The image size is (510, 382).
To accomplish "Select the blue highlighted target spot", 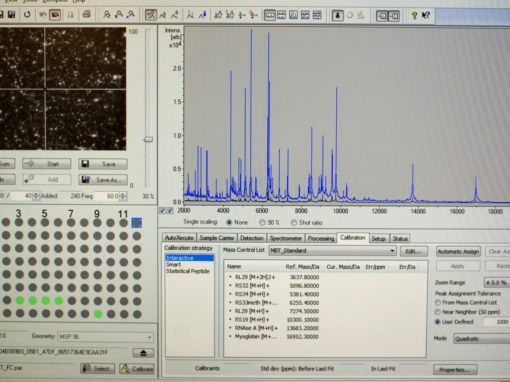I will coord(137,223).
